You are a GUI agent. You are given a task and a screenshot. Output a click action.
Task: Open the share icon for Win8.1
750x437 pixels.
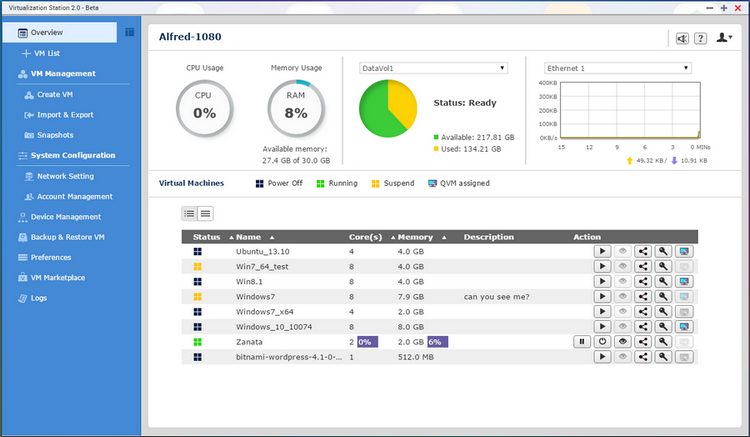[643, 282]
